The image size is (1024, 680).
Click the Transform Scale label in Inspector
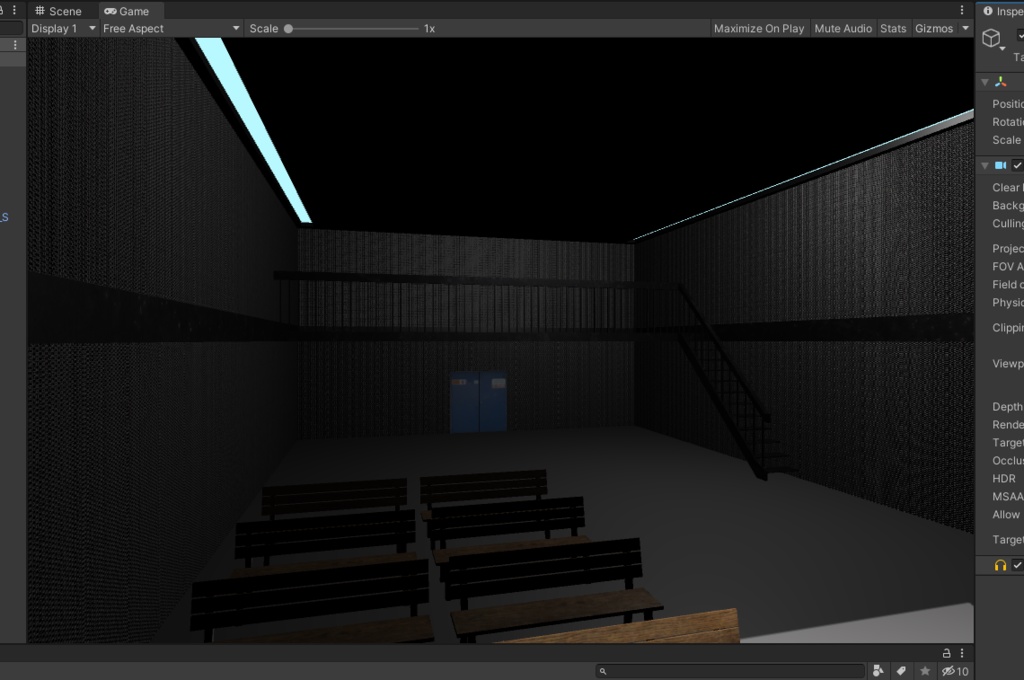tap(1006, 140)
